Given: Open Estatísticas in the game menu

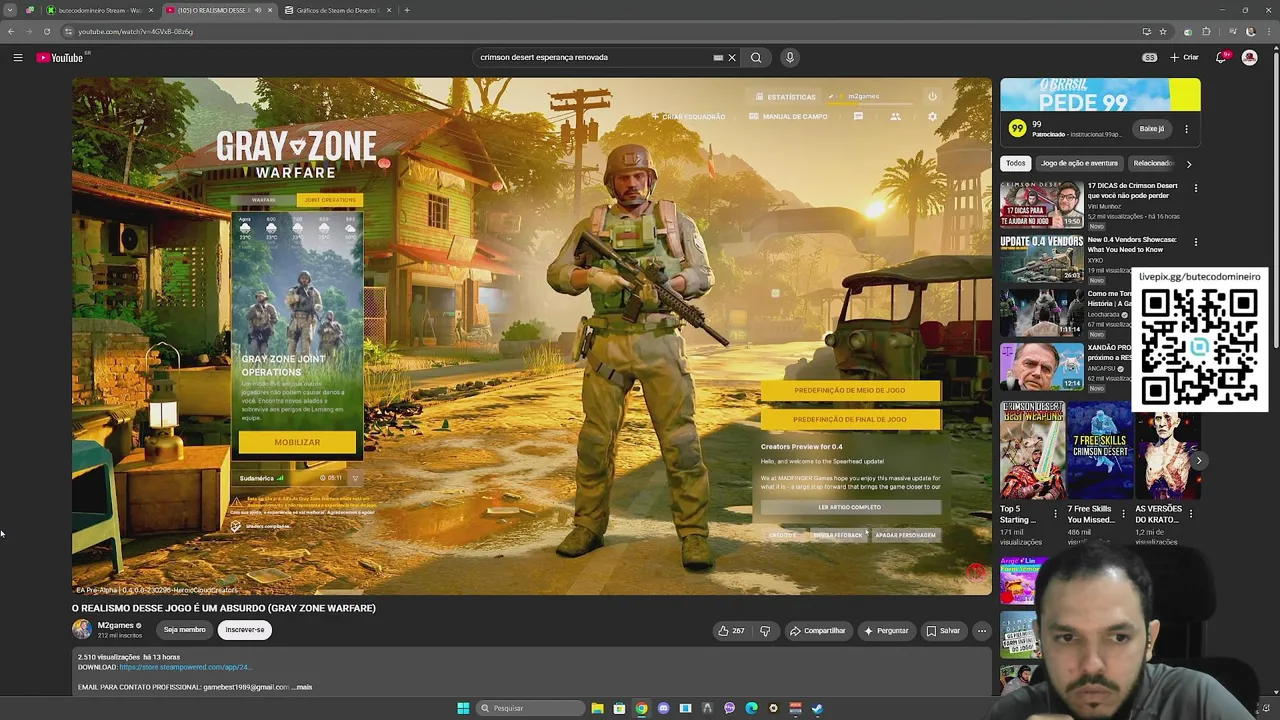Looking at the screenshot, I should click(x=786, y=97).
